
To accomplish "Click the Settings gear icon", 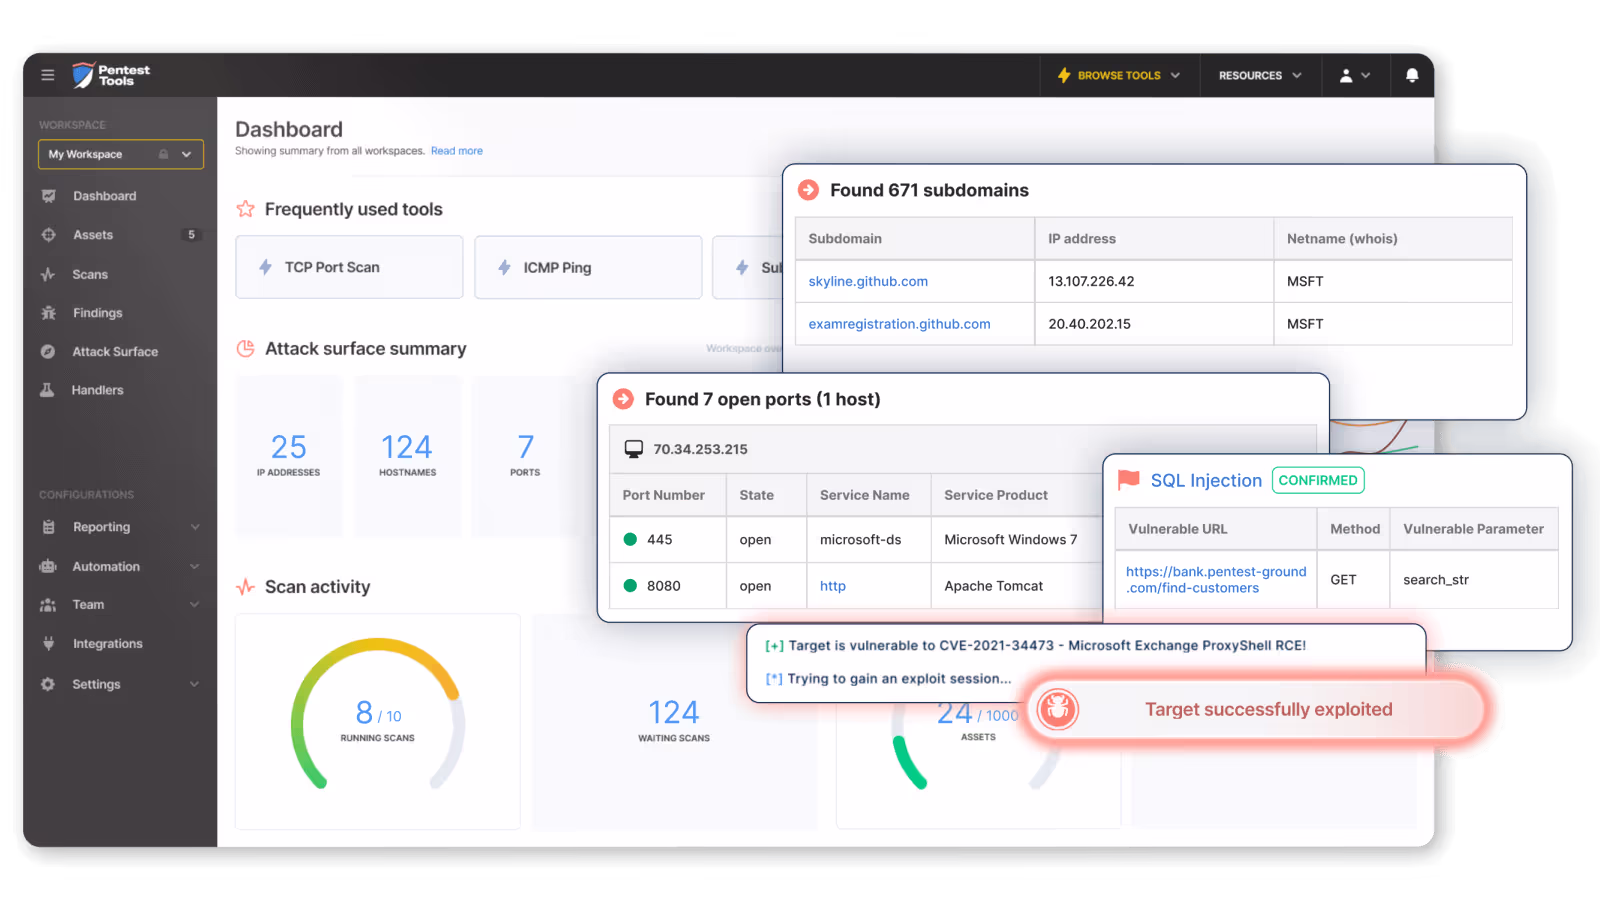I will click(48, 684).
